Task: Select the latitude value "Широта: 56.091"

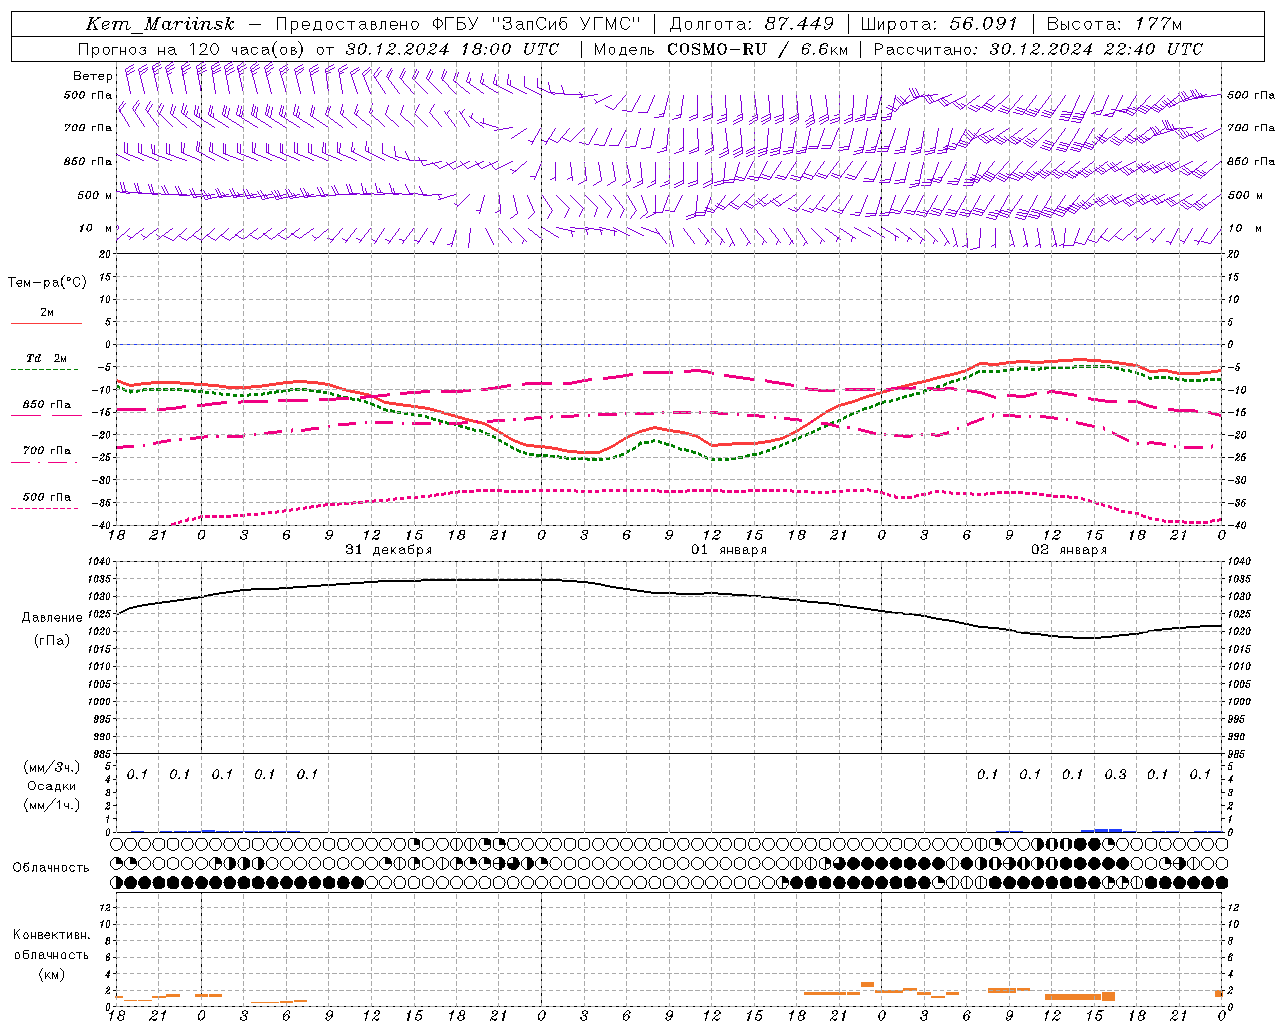Action: point(939,24)
